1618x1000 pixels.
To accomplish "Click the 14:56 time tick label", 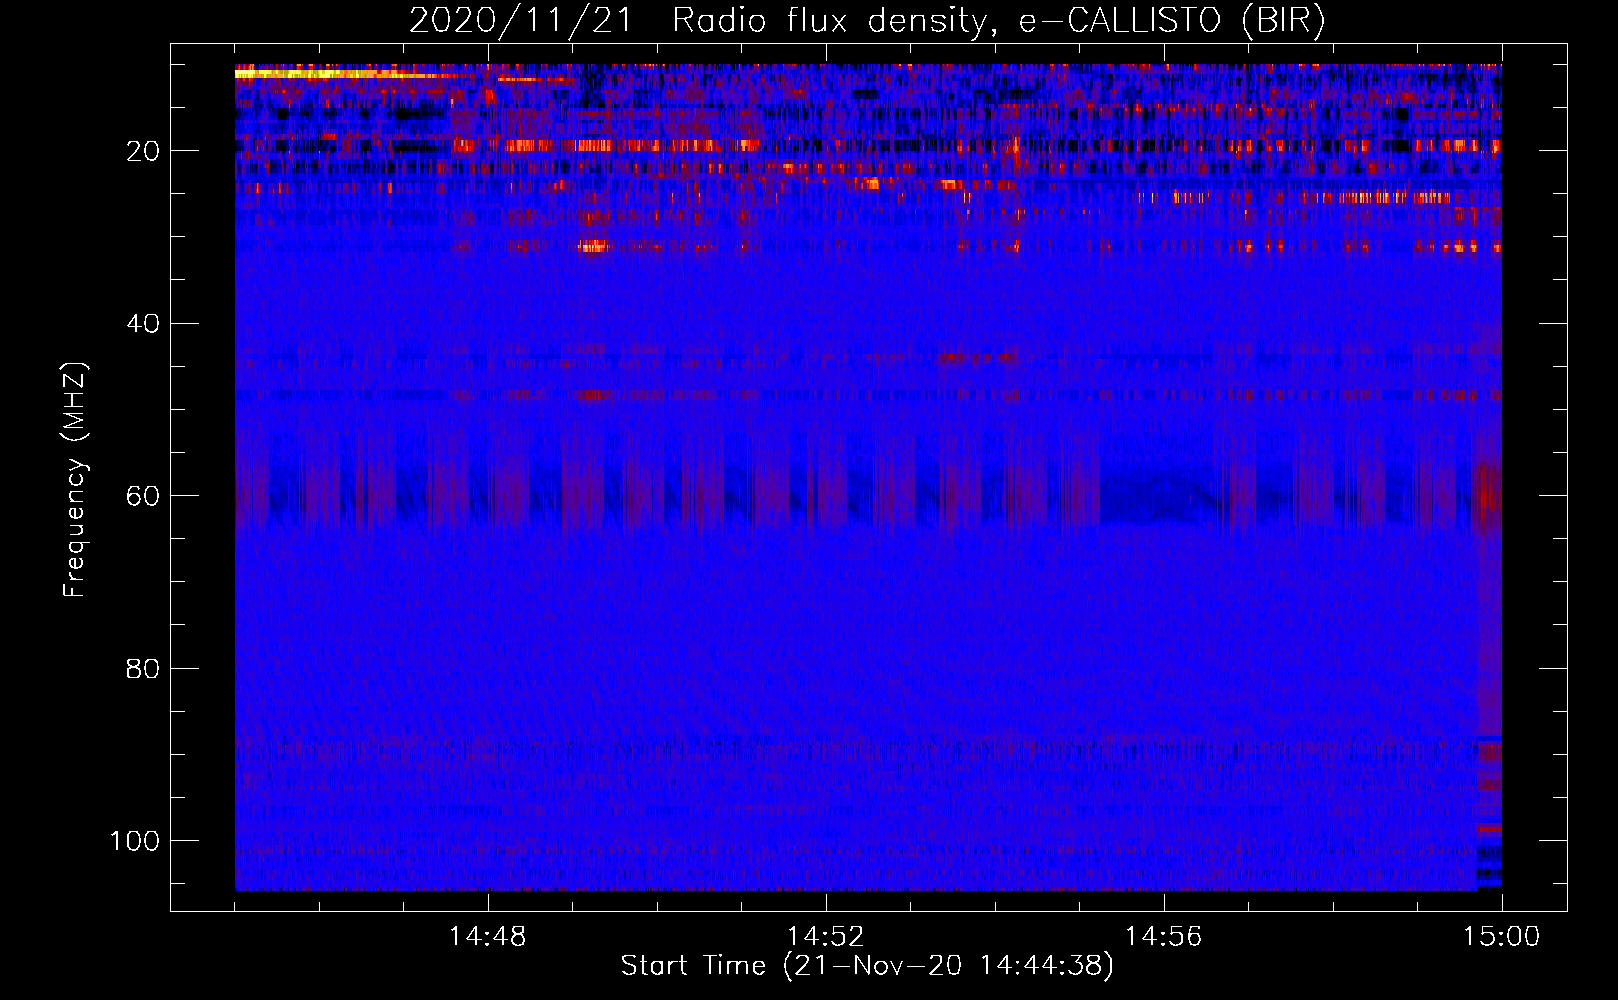I will pyautogui.click(x=1163, y=937).
